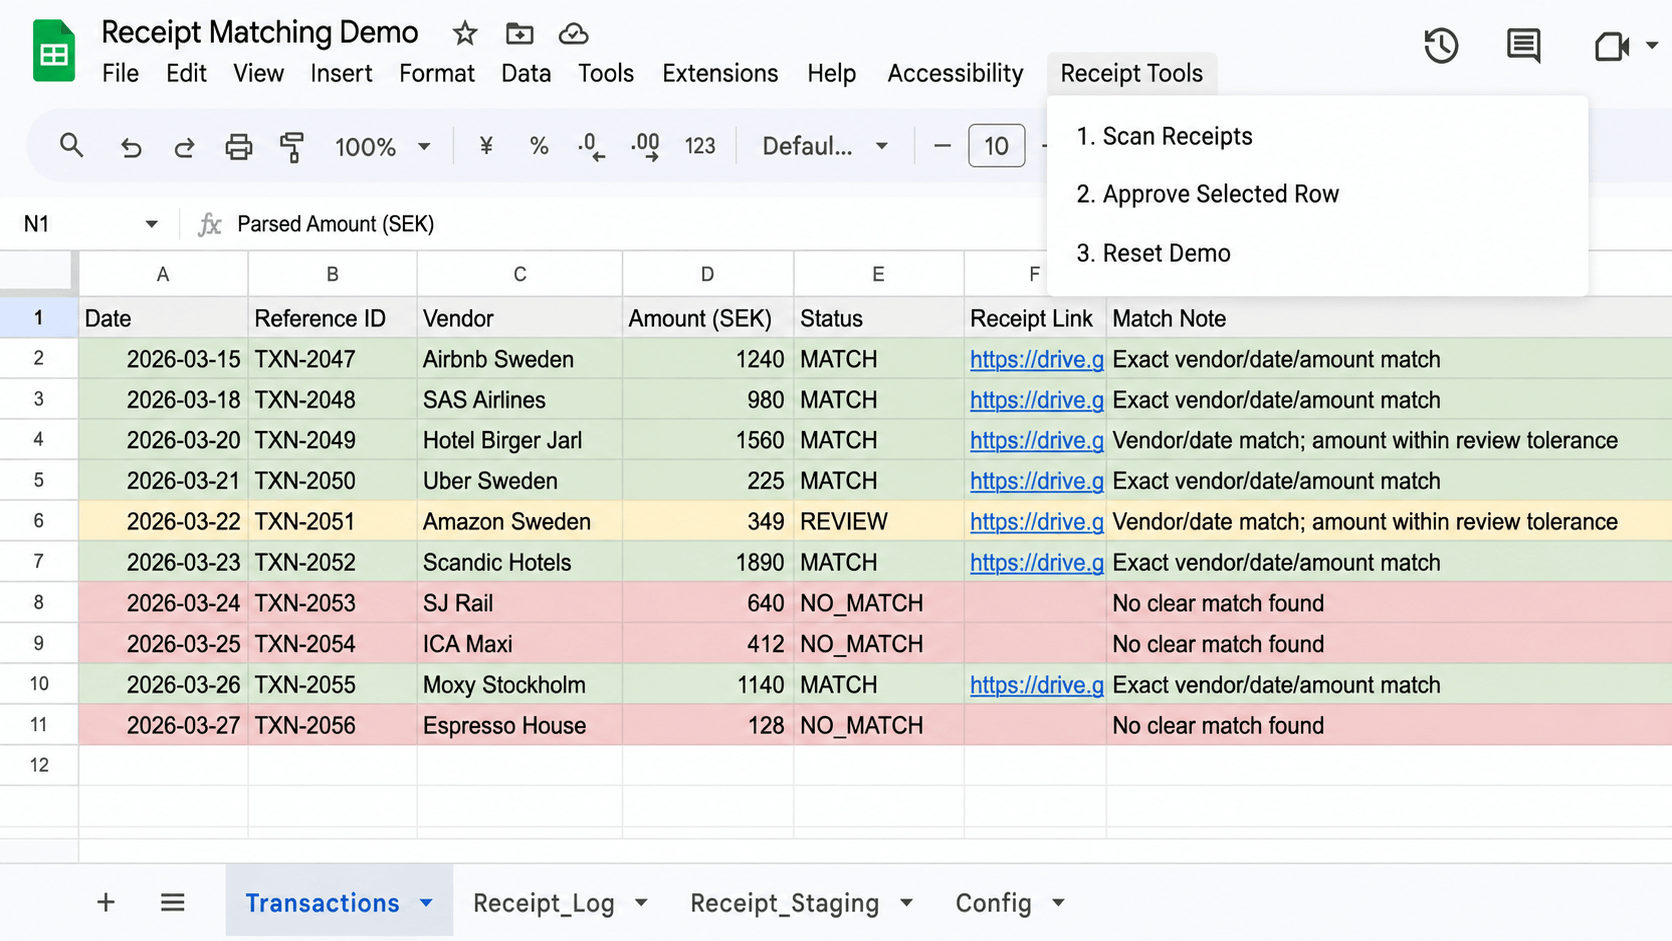Viewport: 1672px width, 941px height.
Task: Open the drive link for Airbnb Sweden
Action: click(x=1036, y=359)
